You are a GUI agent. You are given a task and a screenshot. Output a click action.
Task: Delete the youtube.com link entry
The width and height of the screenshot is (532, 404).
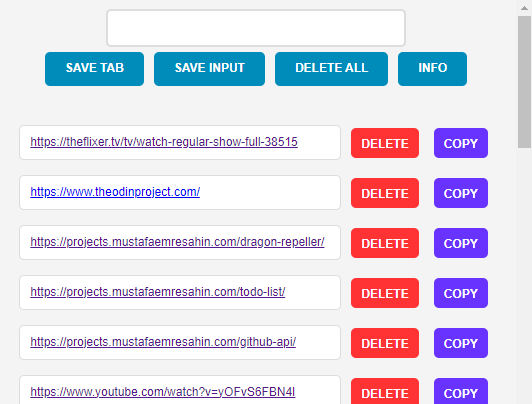385,391
